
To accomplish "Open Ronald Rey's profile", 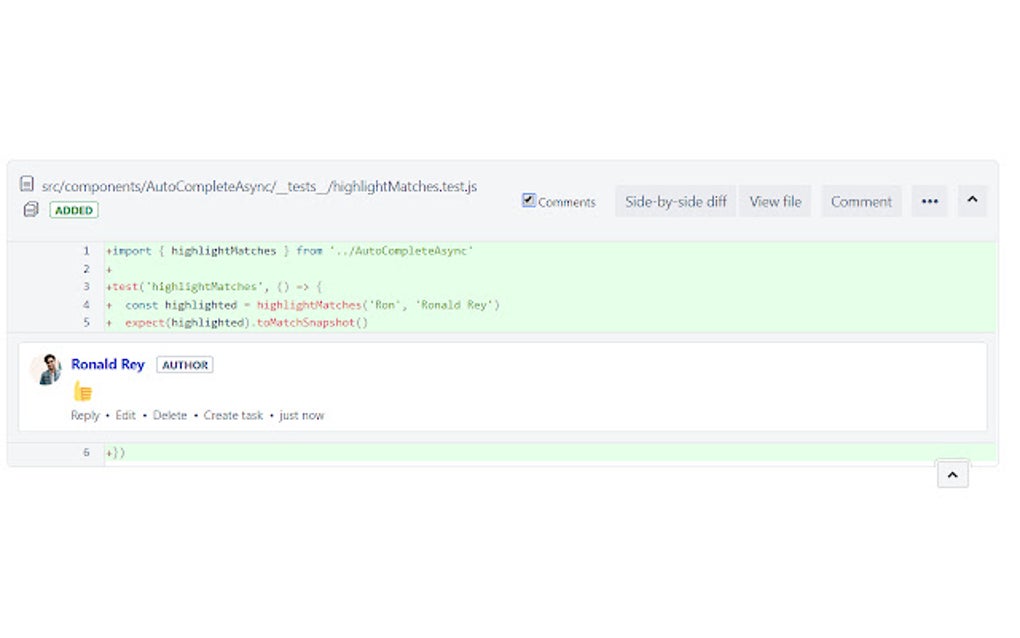I will click(107, 364).
